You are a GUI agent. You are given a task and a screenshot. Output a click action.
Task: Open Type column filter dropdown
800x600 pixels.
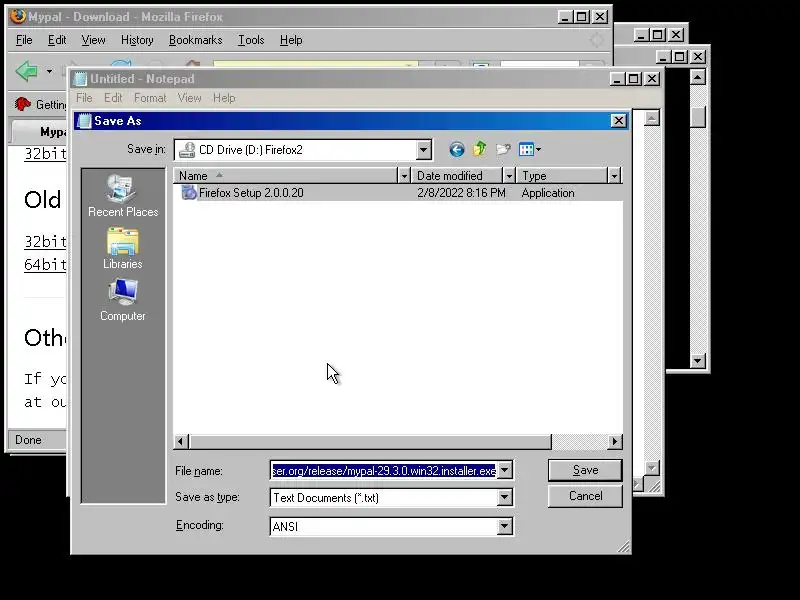(614, 176)
